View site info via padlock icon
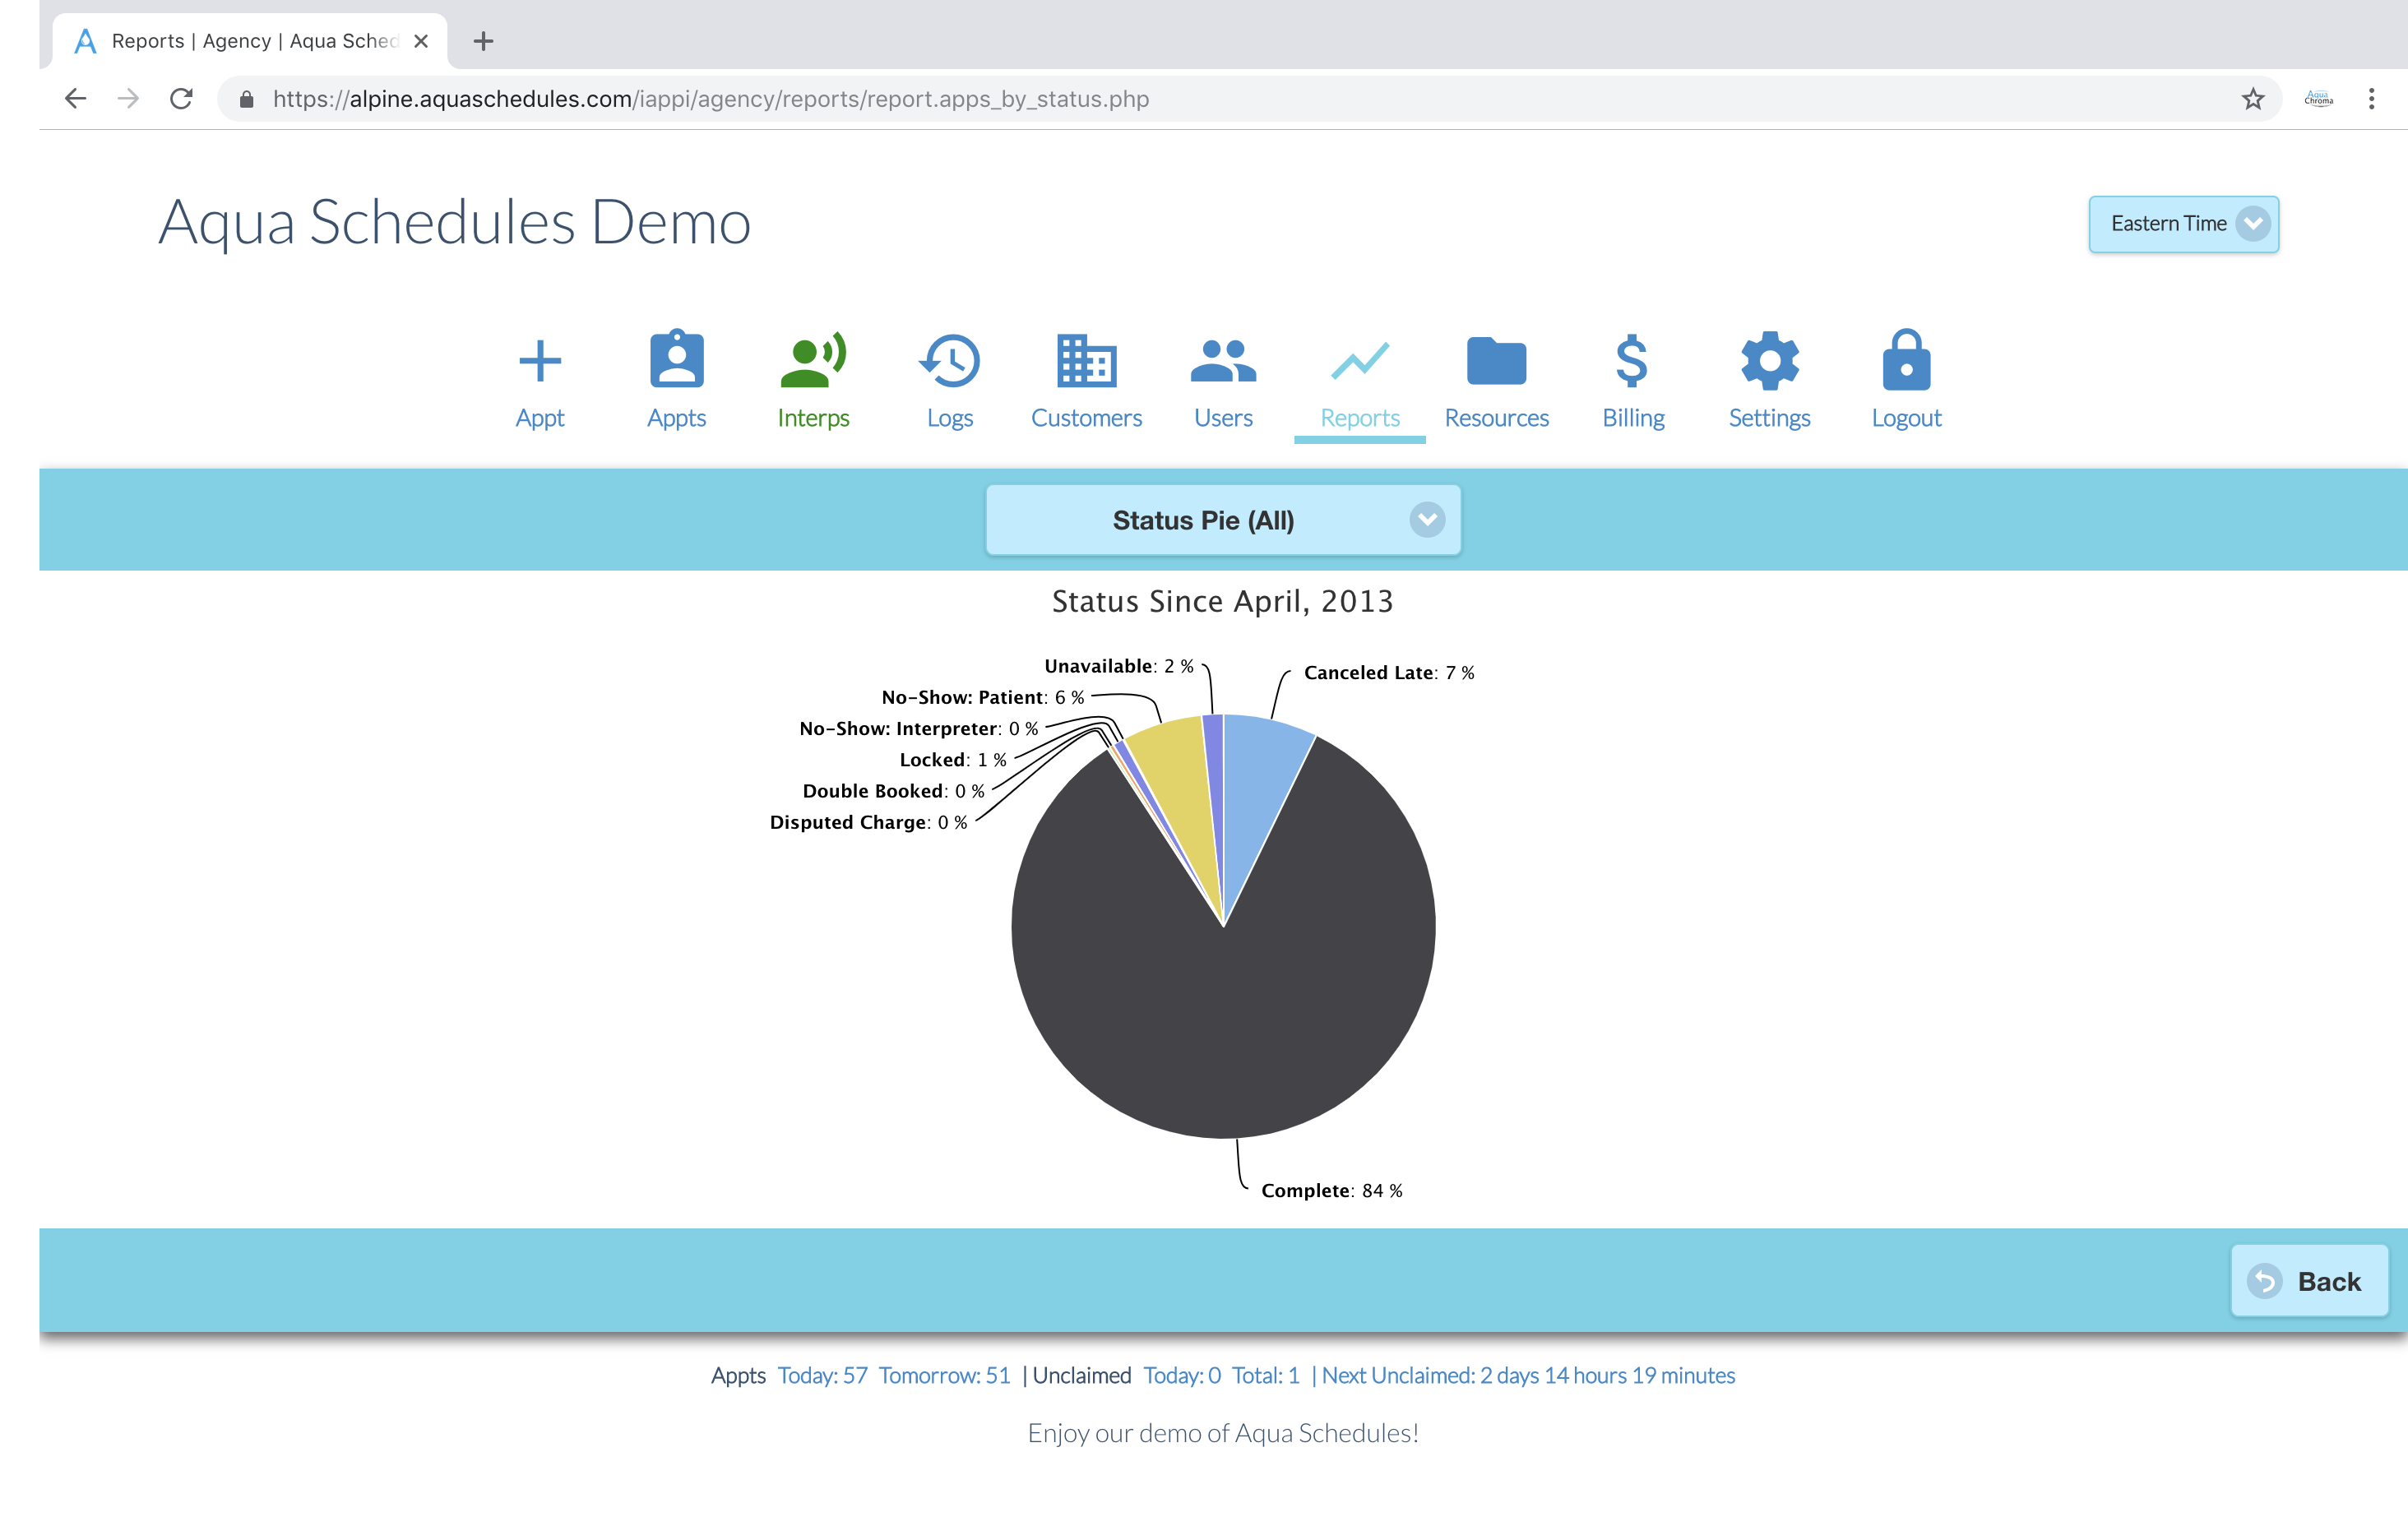This screenshot has height=1526, width=2408. point(247,99)
